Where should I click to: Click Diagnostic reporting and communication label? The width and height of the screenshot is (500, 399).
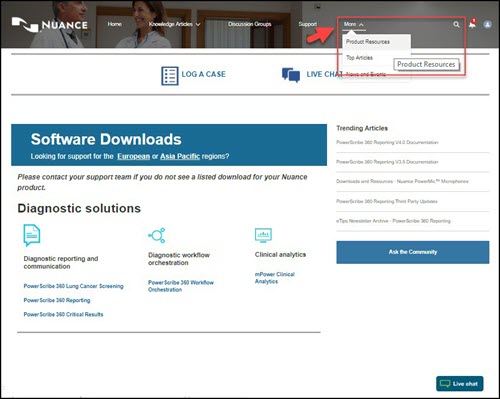(x=61, y=262)
